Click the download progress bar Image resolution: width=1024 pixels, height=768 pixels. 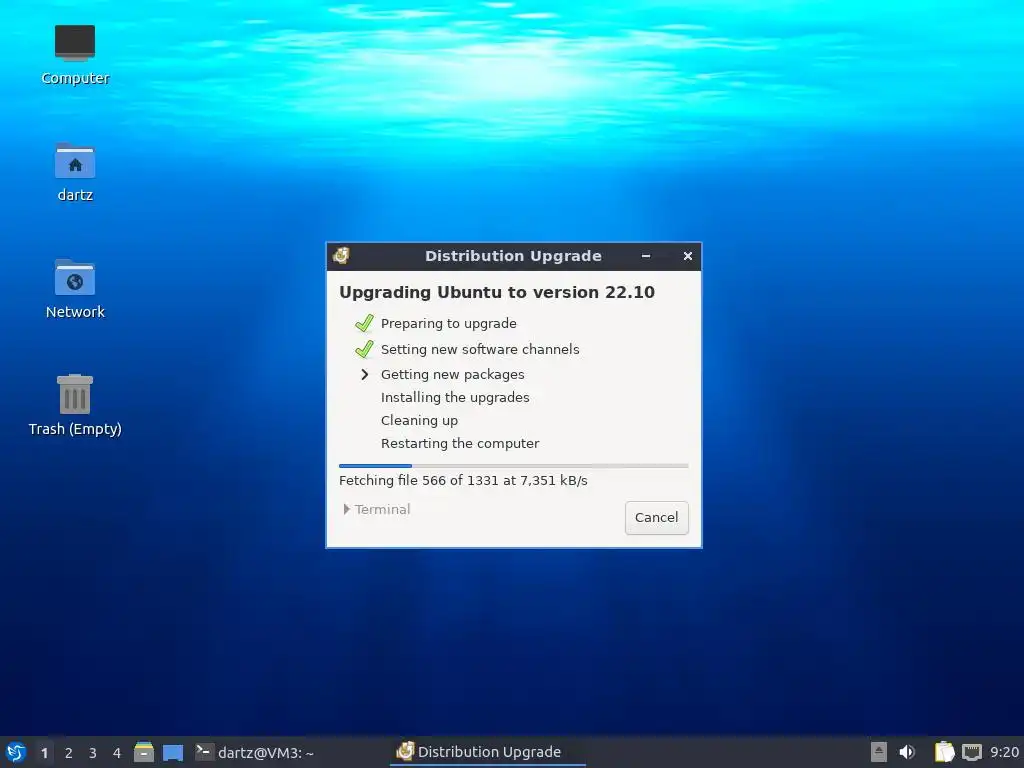point(513,466)
